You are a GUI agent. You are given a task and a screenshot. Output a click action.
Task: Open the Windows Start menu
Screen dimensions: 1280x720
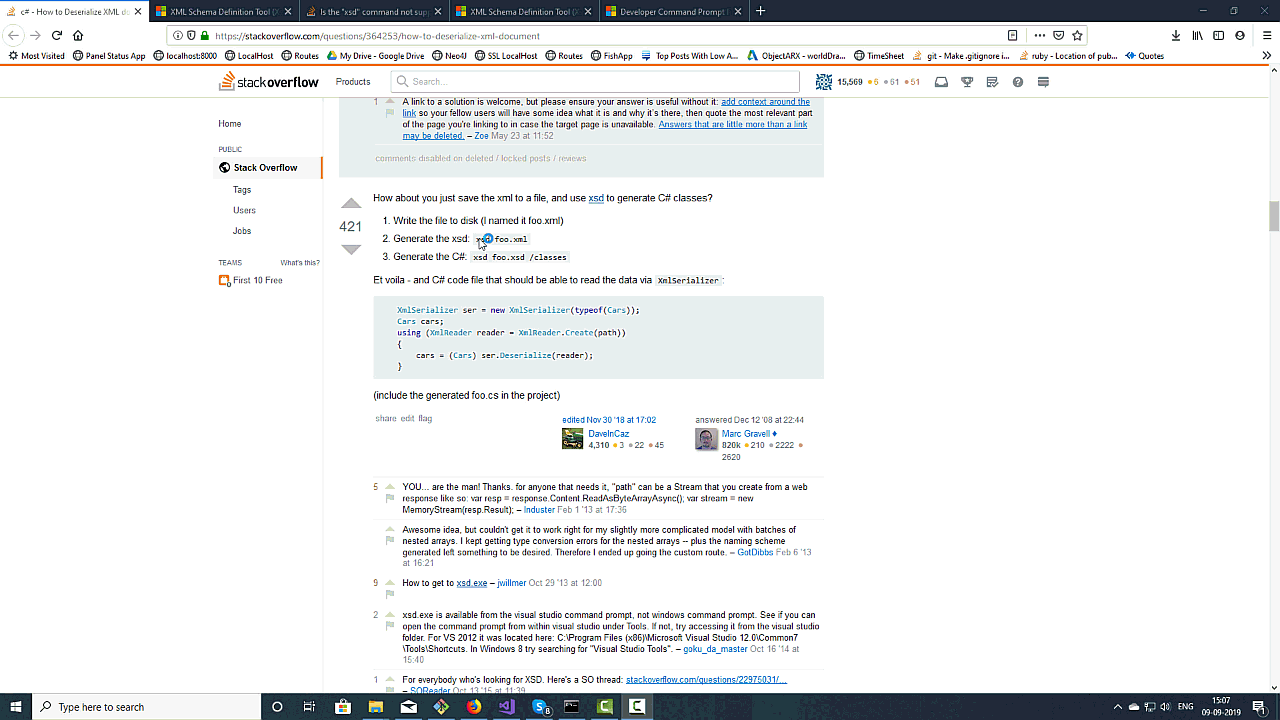click(16, 706)
